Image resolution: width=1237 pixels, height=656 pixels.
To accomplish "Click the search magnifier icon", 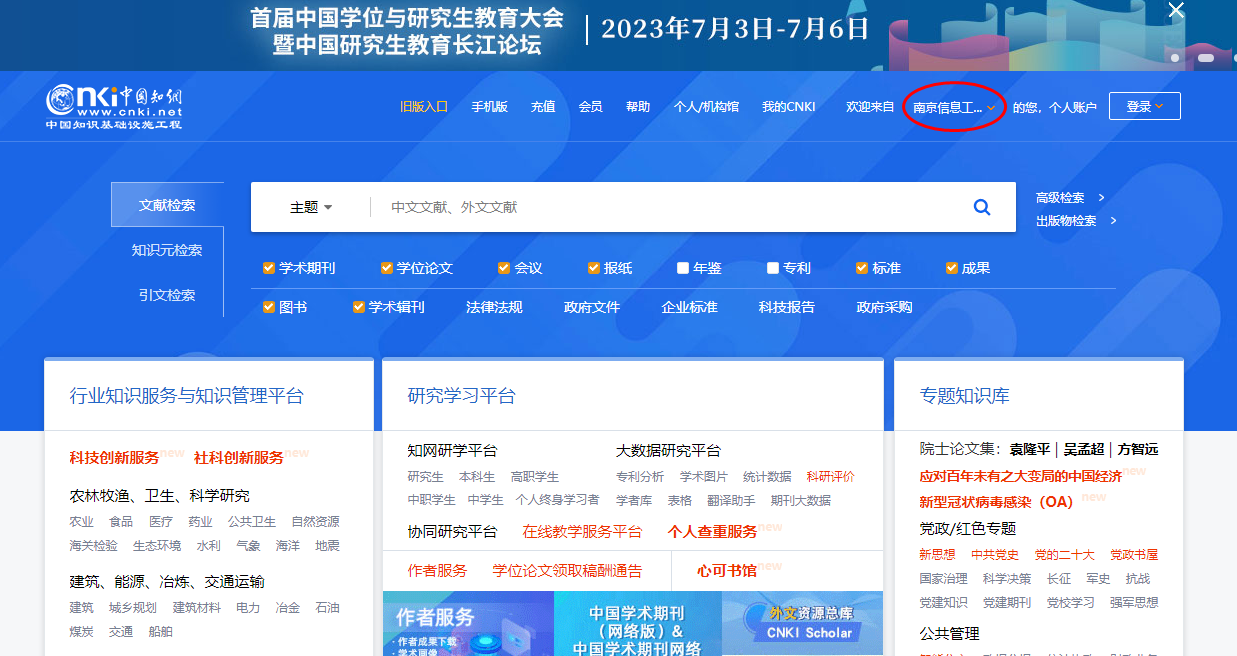I will (982, 207).
